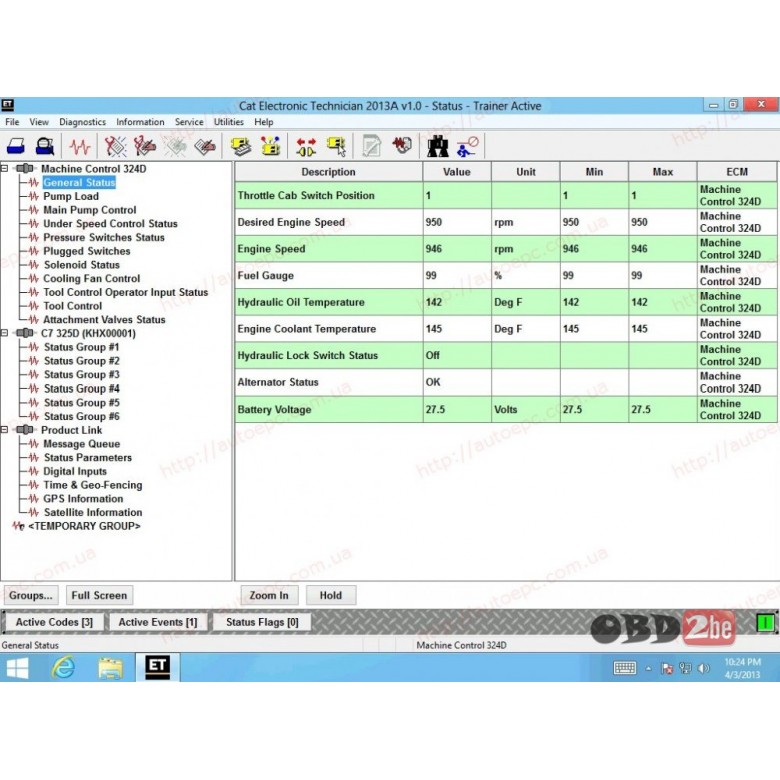Click the ET application icon in title bar

tap(7, 104)
